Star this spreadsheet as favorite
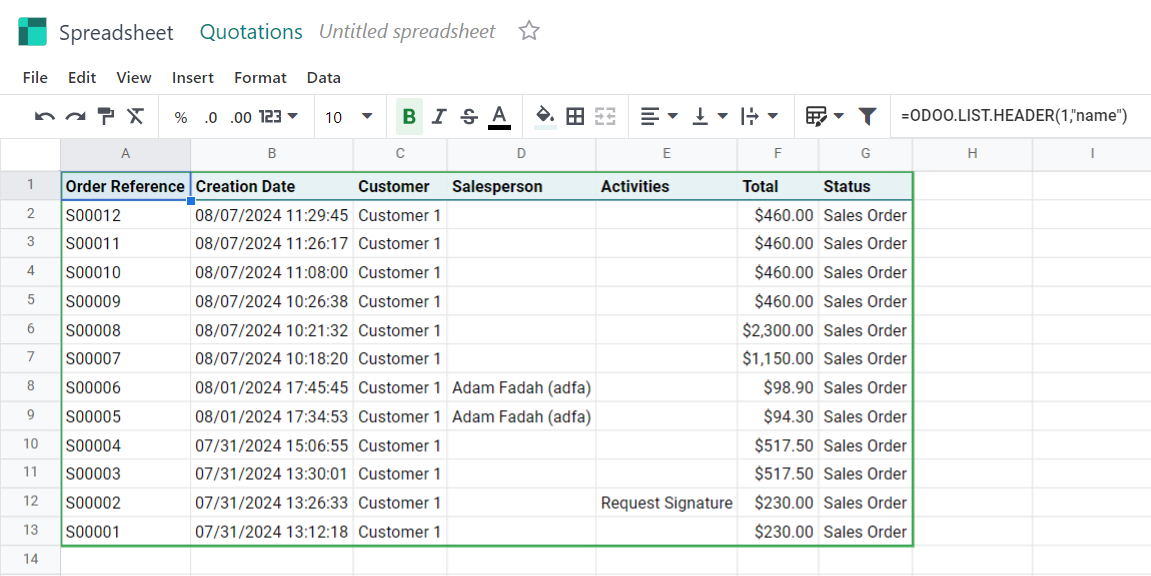1151x576 pixels. point(529,32)
